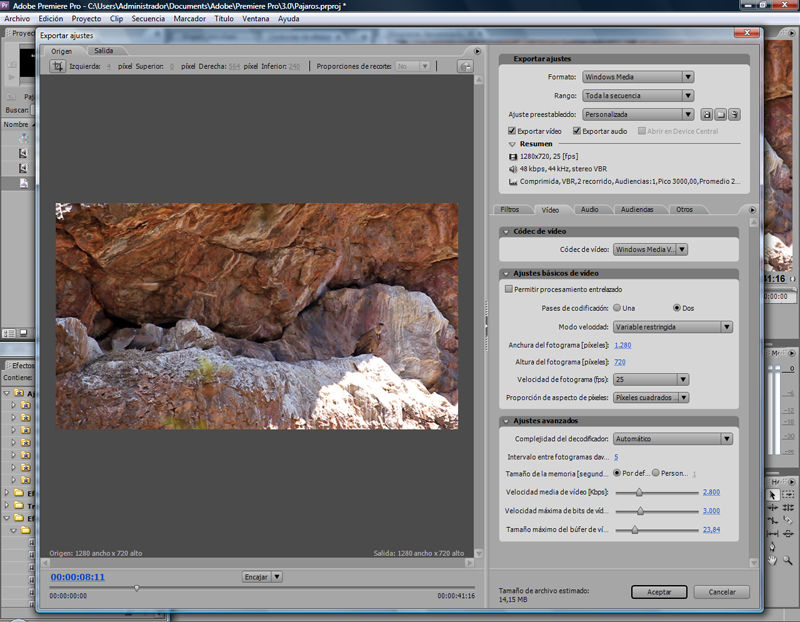Open the Secuencia menu

(148, 19)
